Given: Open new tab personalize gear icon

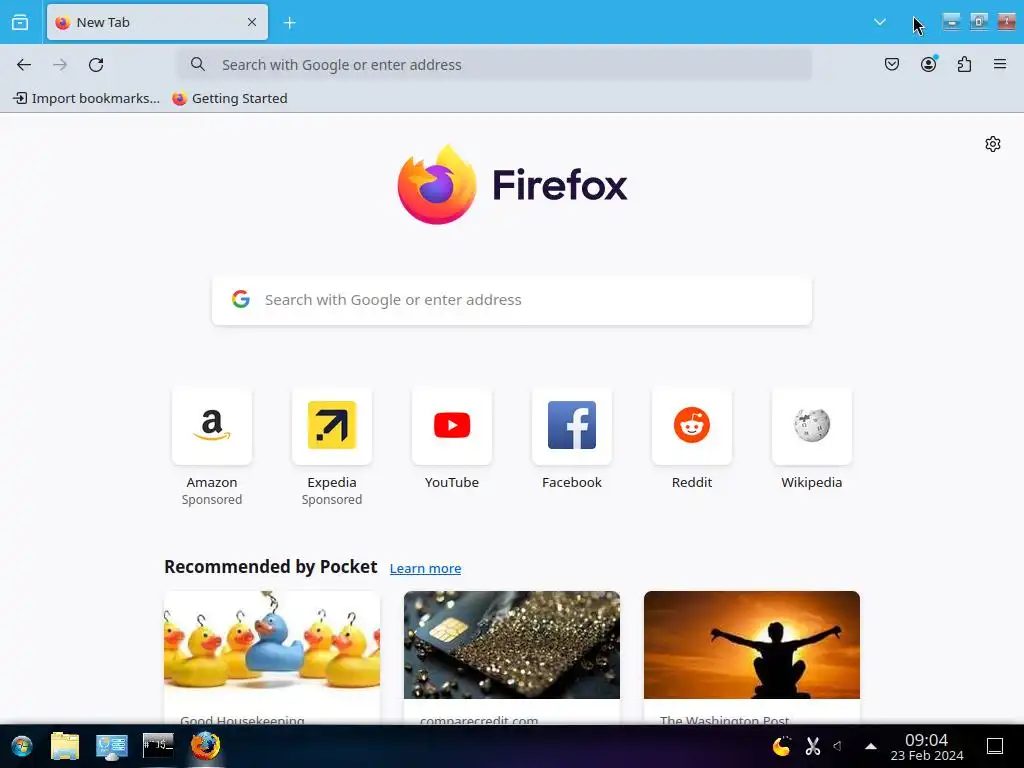Looking at the screenshot, I should click(993, 144).
